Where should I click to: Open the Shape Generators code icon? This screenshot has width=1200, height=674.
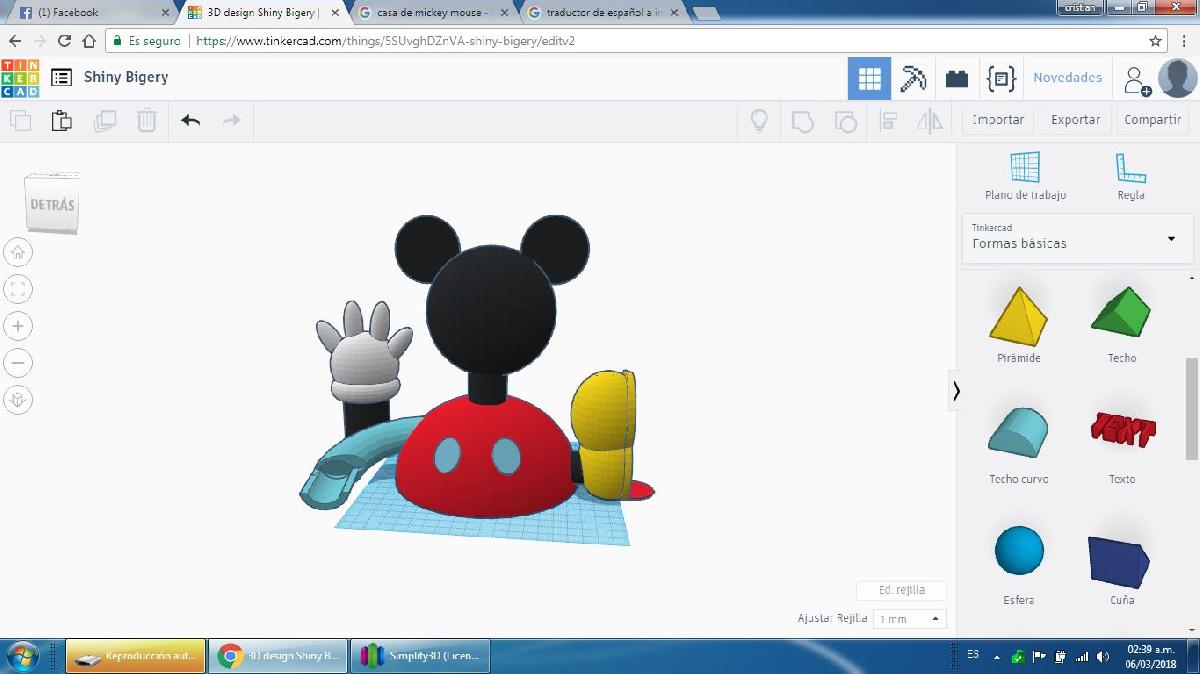point(1001,78)
